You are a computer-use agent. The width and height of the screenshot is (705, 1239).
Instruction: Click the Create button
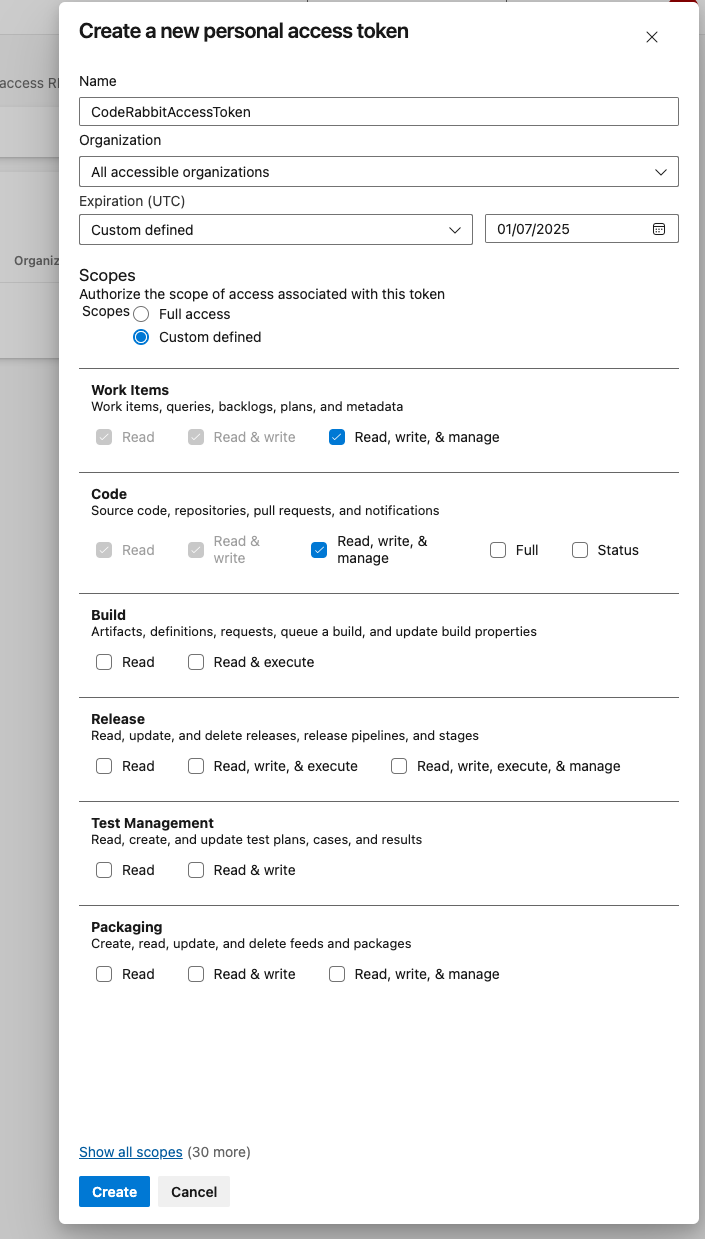coord(113,1191)
